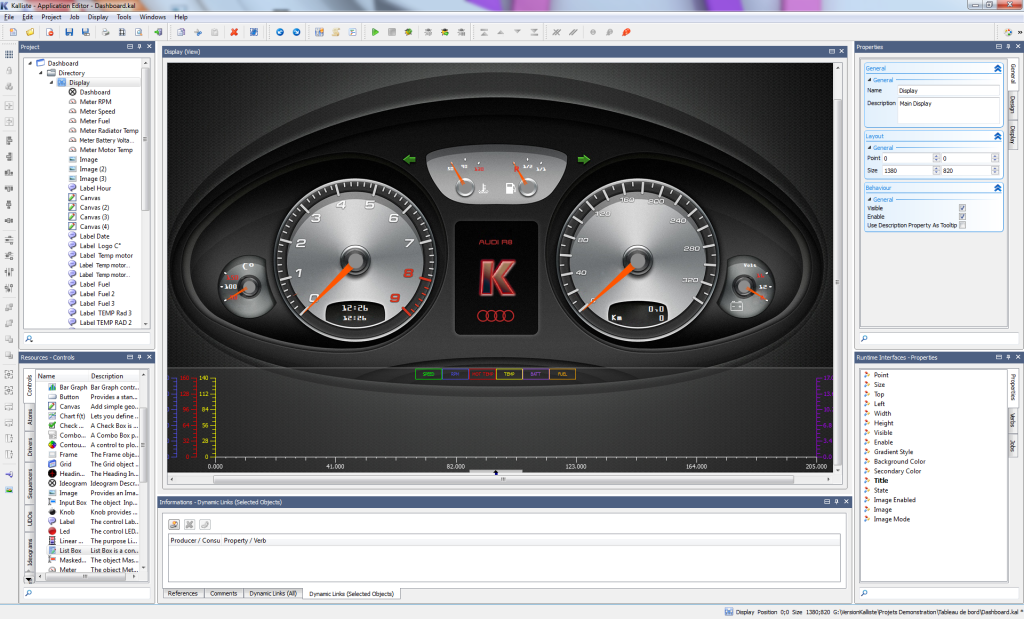This screenshot has height=619, width=1024.
Task: Click the New document toolbar icon
Action: tap(13, 32)
